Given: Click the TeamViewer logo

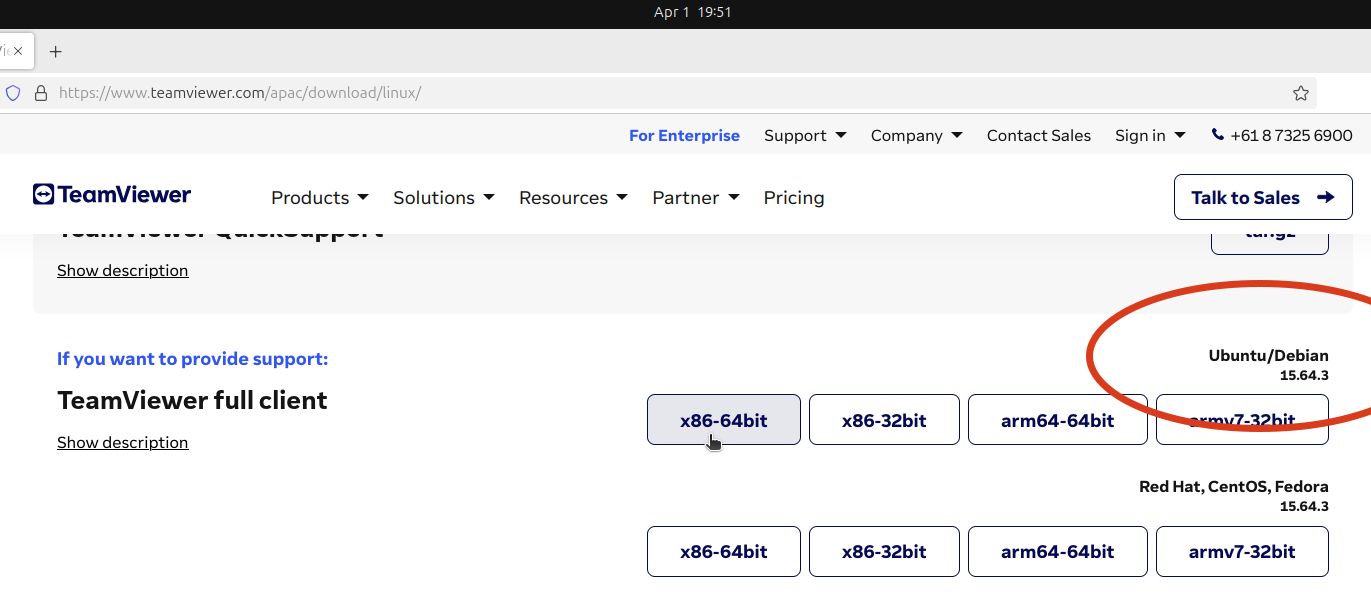Looking at the screenshot, I should 111,194.
